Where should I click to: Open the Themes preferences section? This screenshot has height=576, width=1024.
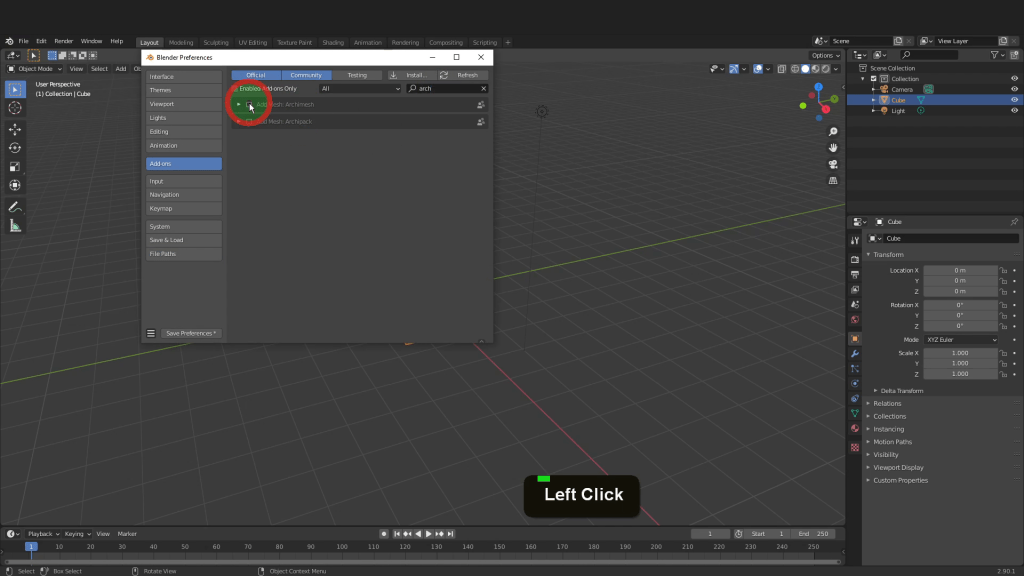[x=182, y=90]
